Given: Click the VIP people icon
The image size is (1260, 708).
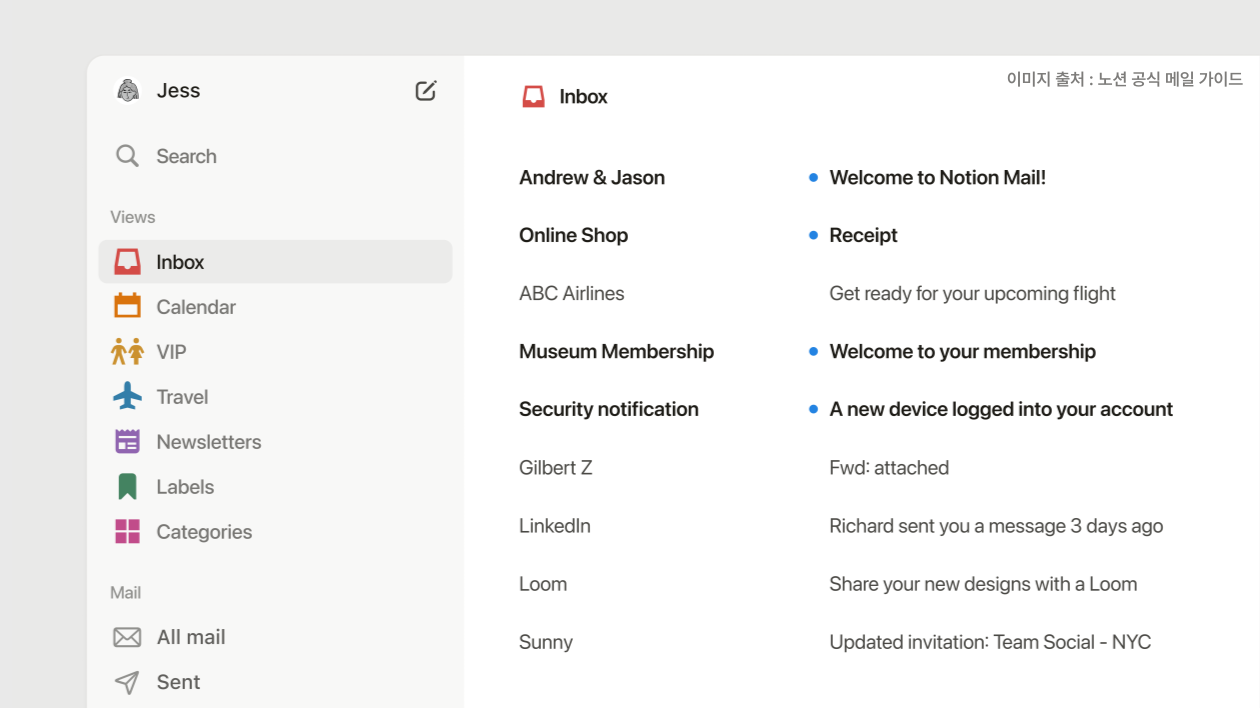Looking at the screenshot, I should (127, 351).
